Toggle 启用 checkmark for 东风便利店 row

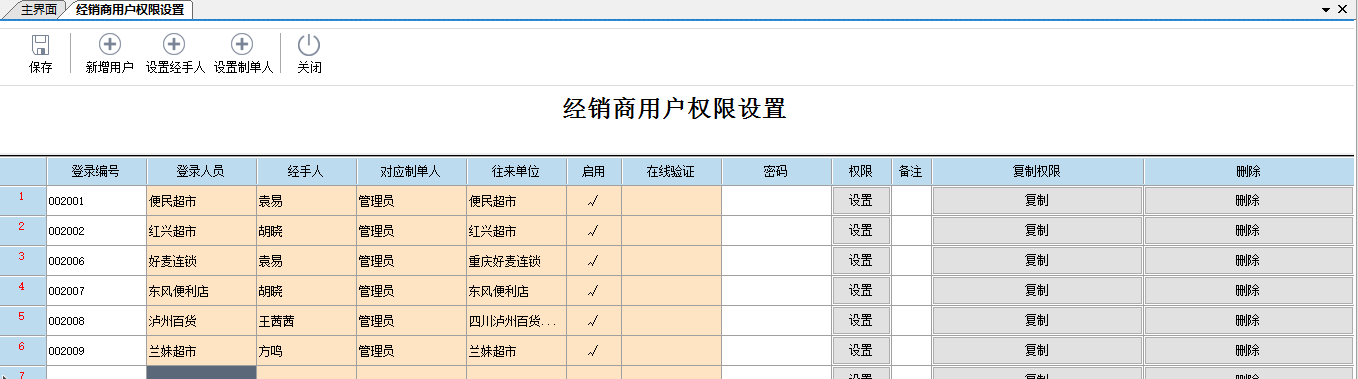[594, 291]
